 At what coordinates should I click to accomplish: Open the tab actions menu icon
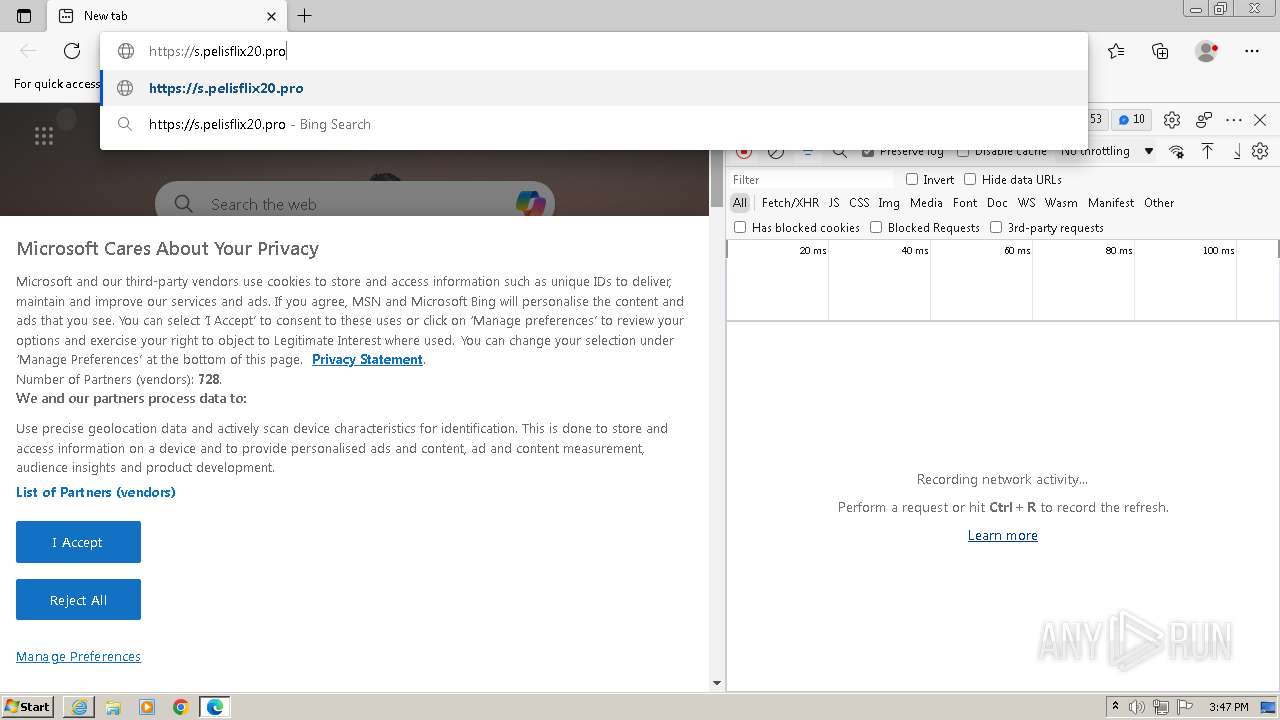(x=24, y=16)
